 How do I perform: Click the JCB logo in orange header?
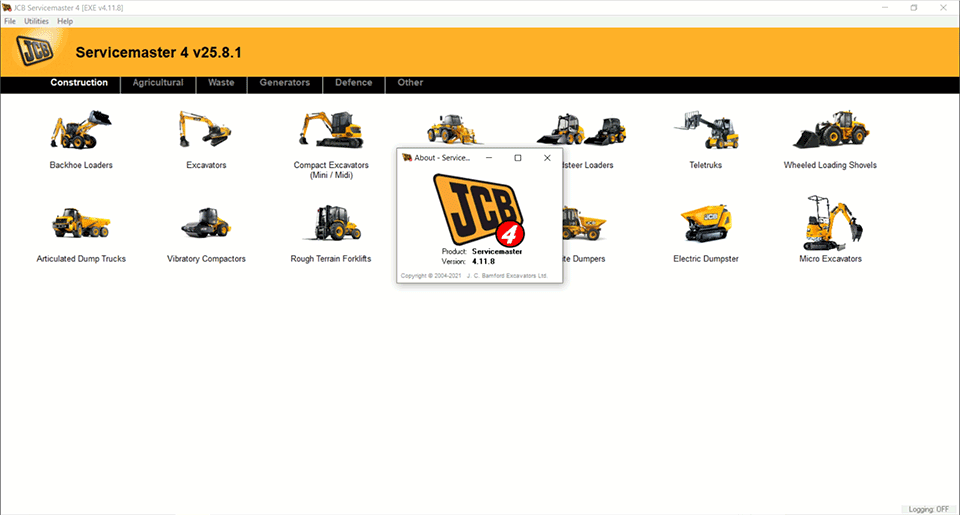click(35, 50)
